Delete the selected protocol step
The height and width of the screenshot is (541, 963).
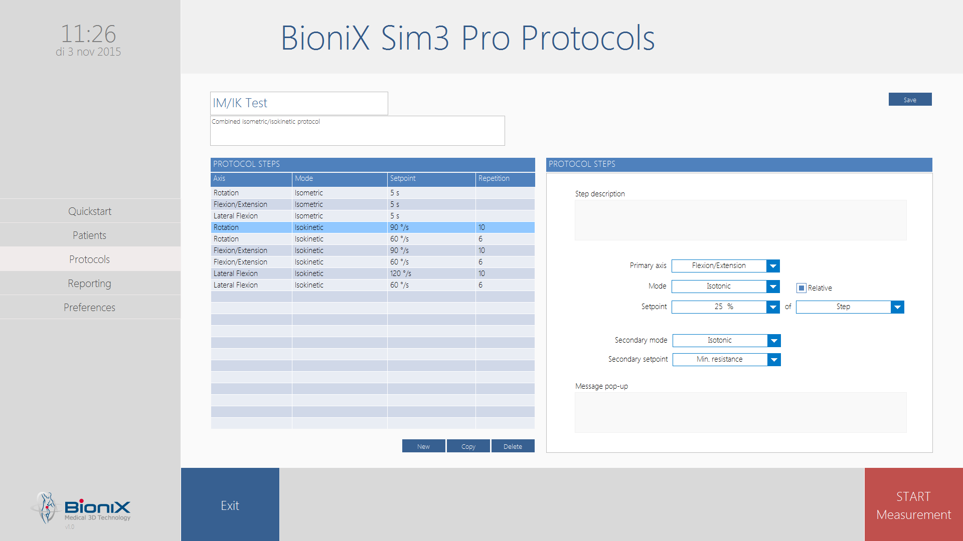point(513,446)
